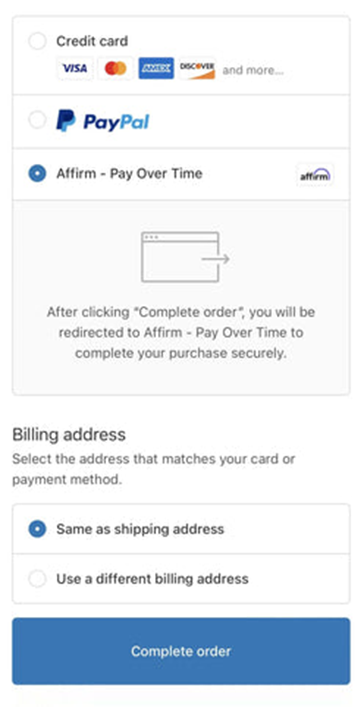Choose Same as shipping address radio button
Image resolution: width=364 pixels, height=707 pixels.
click(x=37, y=528)
